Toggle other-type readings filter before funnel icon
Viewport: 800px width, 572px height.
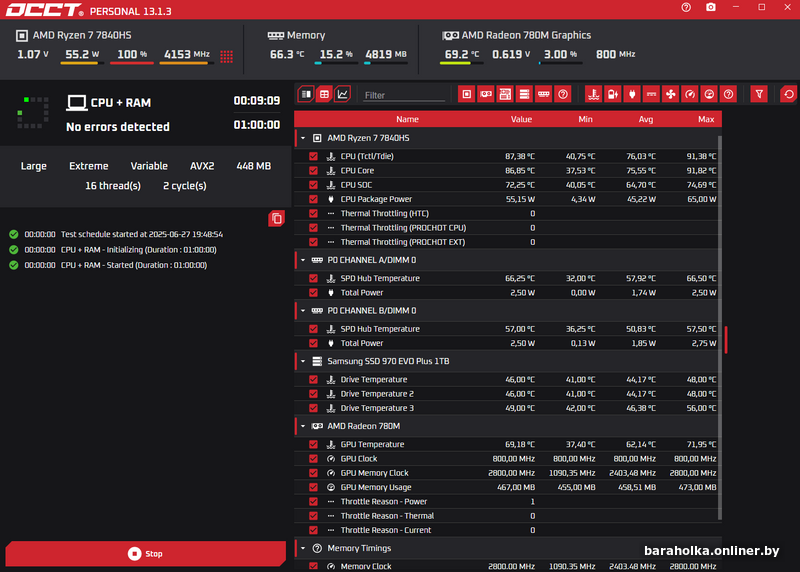729,94
